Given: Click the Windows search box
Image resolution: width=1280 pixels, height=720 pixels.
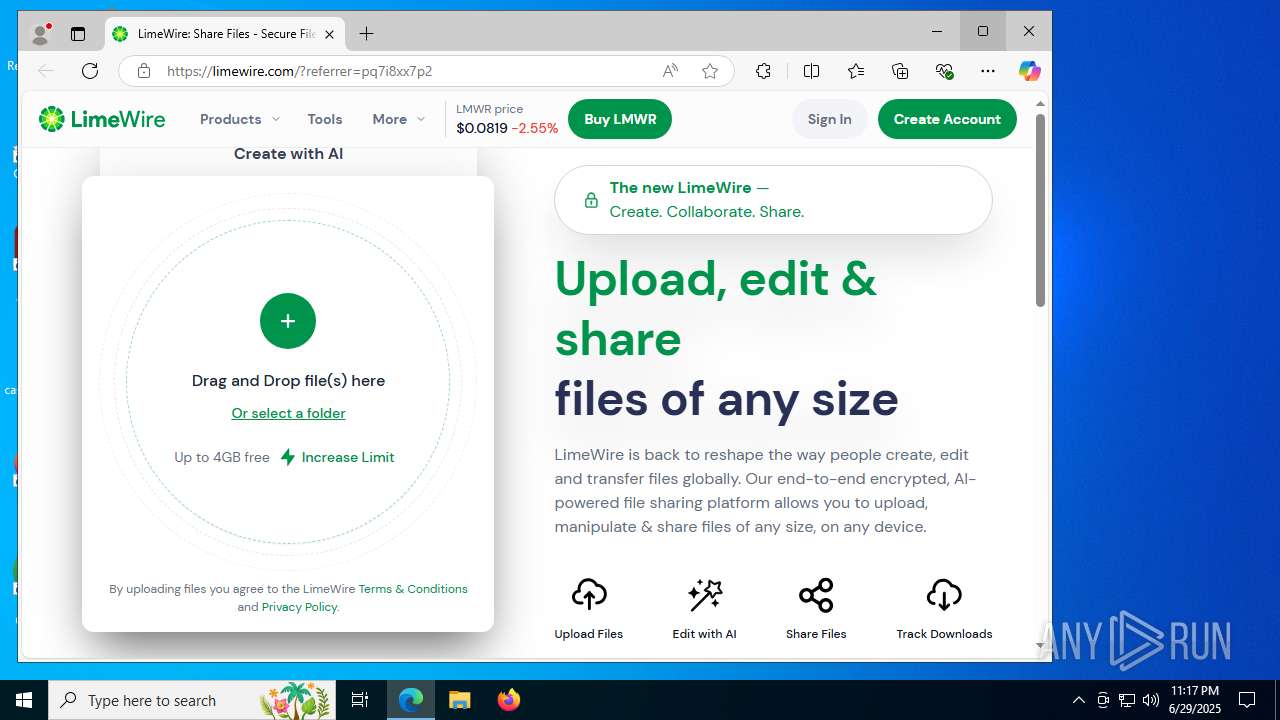Looking at the screenshot, I should click(x=192, y=700).
